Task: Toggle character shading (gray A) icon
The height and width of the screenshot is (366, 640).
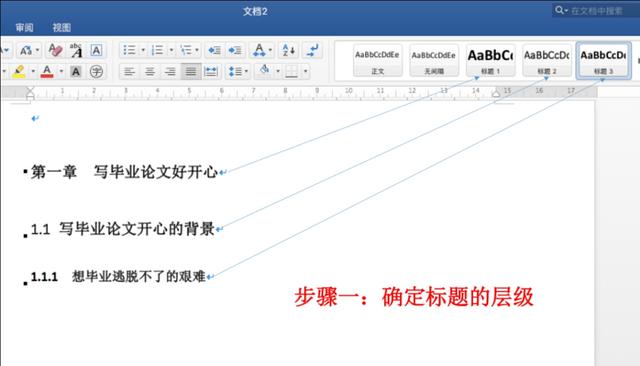Action: (76, 72)
